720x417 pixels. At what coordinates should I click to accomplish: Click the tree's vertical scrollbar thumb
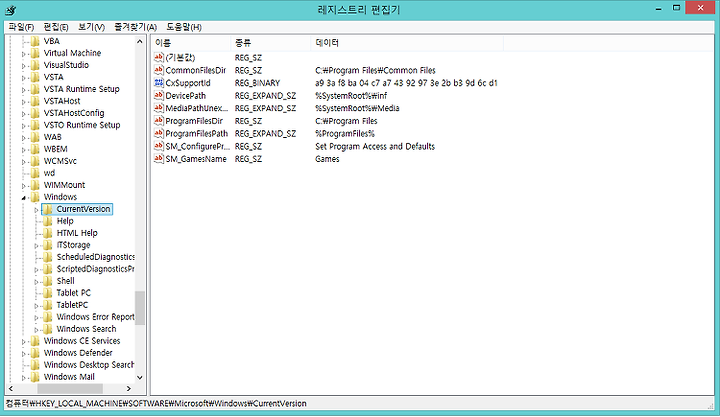[x=140, y=308]
